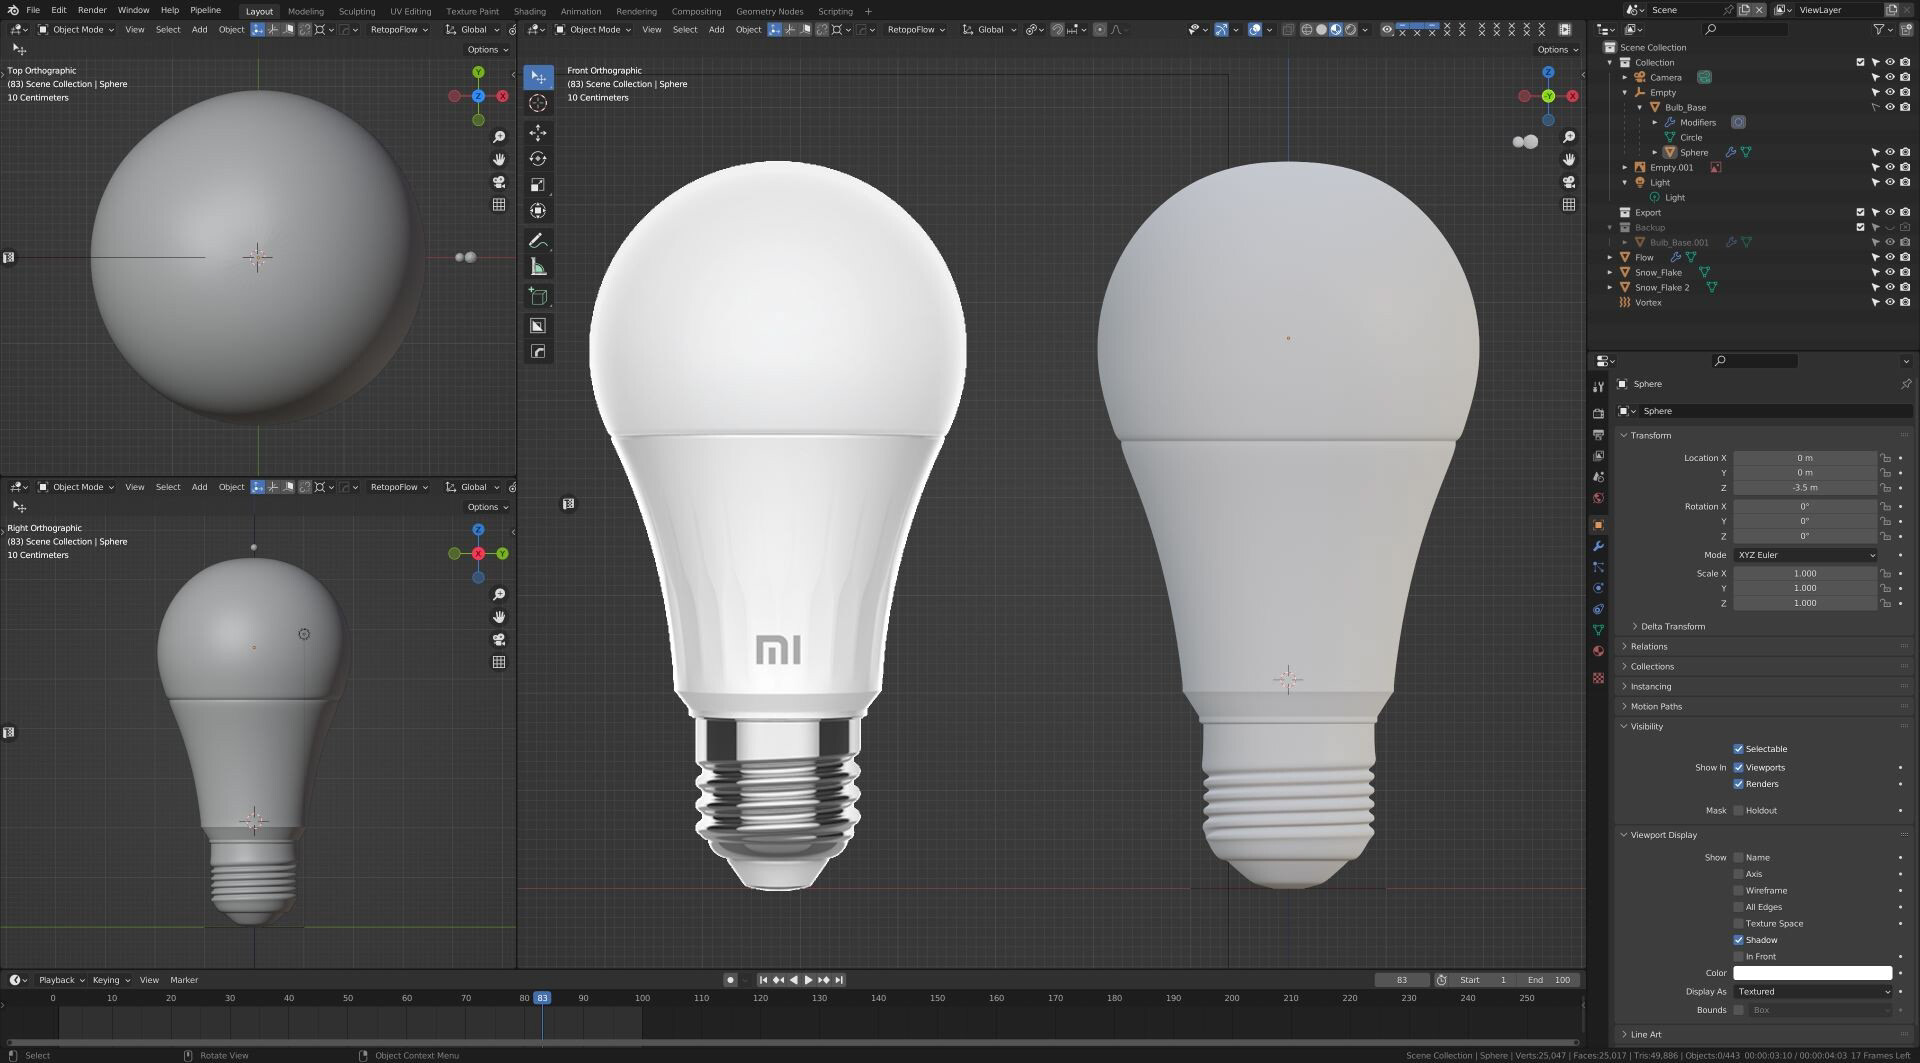1920x1063 pixels.
Task: Open the Playback menu in the timeline
Action: pyautogui.click(x=61, y=981)
